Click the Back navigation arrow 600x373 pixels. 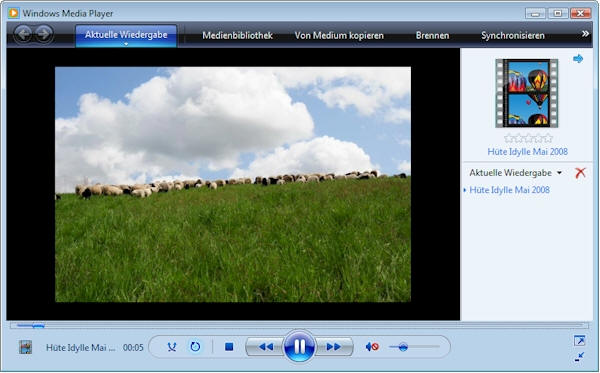(x=23, y=34)
